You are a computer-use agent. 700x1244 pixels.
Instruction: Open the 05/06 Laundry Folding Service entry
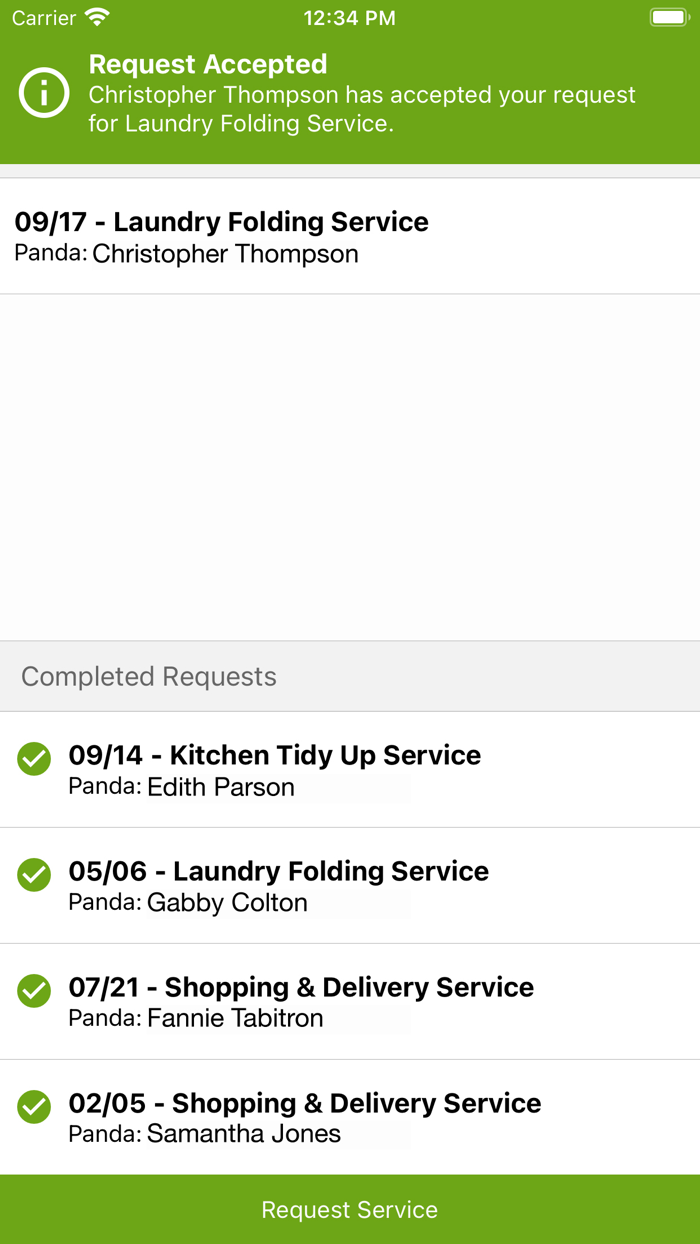(x=277, y=871)
